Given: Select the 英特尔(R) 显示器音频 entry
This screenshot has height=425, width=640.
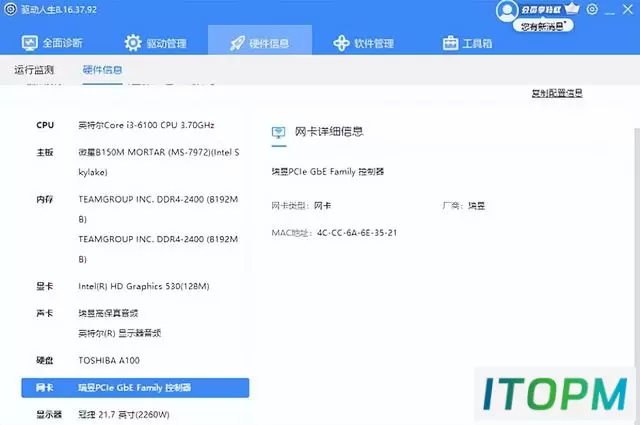Looking at the screenshot, I should (x=120, y=333).
